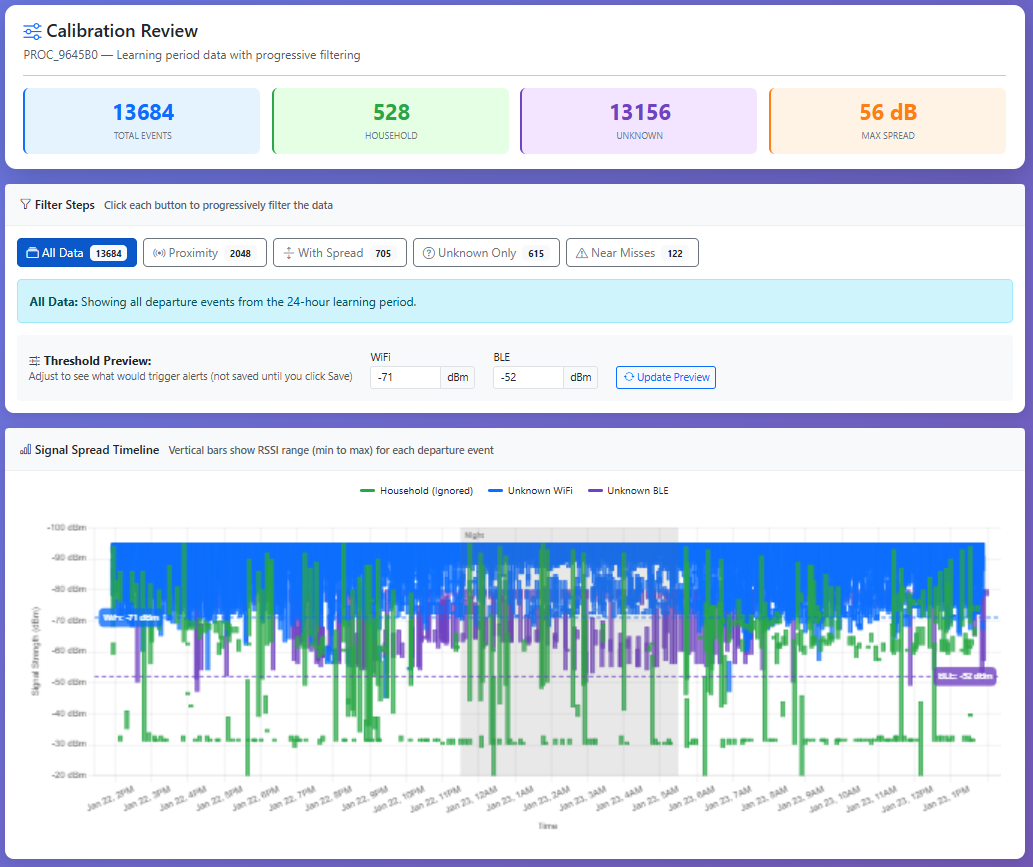Click the question mark icon on Unknown Only
This screenshot has width=1033, height=867.
pyautogui.click(x=429, y=253)
